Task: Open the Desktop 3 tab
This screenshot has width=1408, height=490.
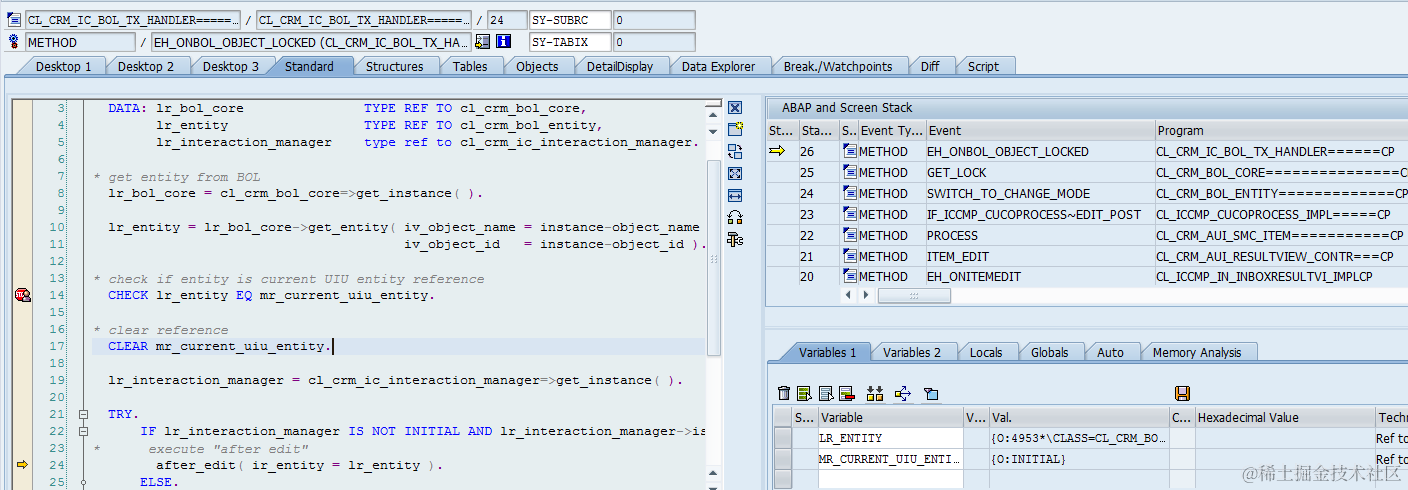Action: pyautogui.click(x=231, y=66)
